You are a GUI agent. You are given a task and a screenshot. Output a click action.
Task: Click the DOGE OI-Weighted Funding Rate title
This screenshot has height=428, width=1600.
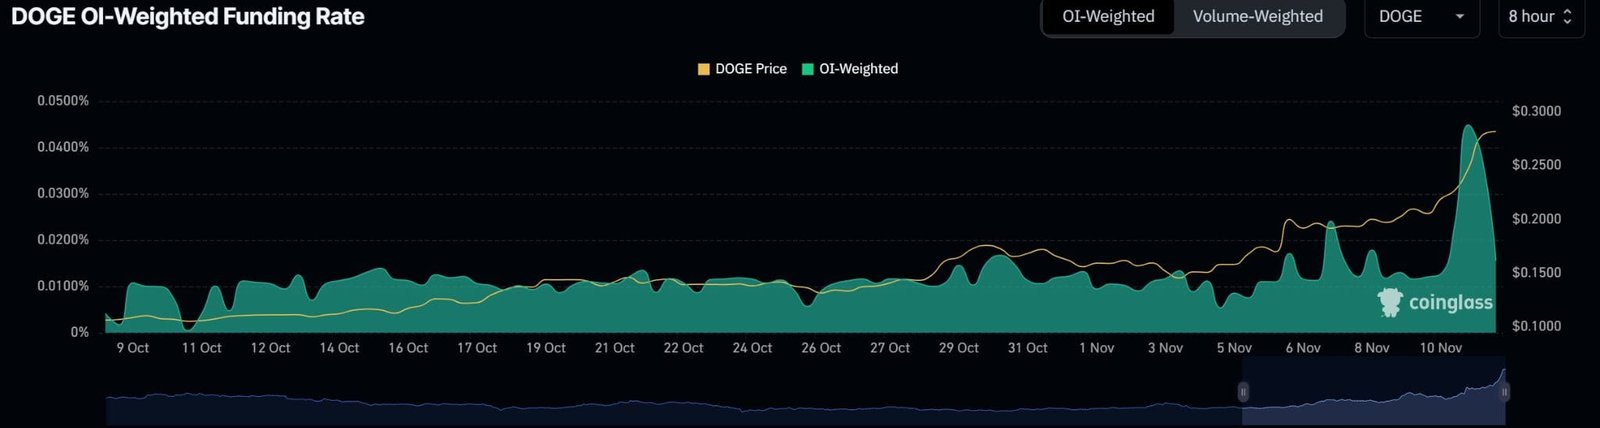click(x=188, y=17)
